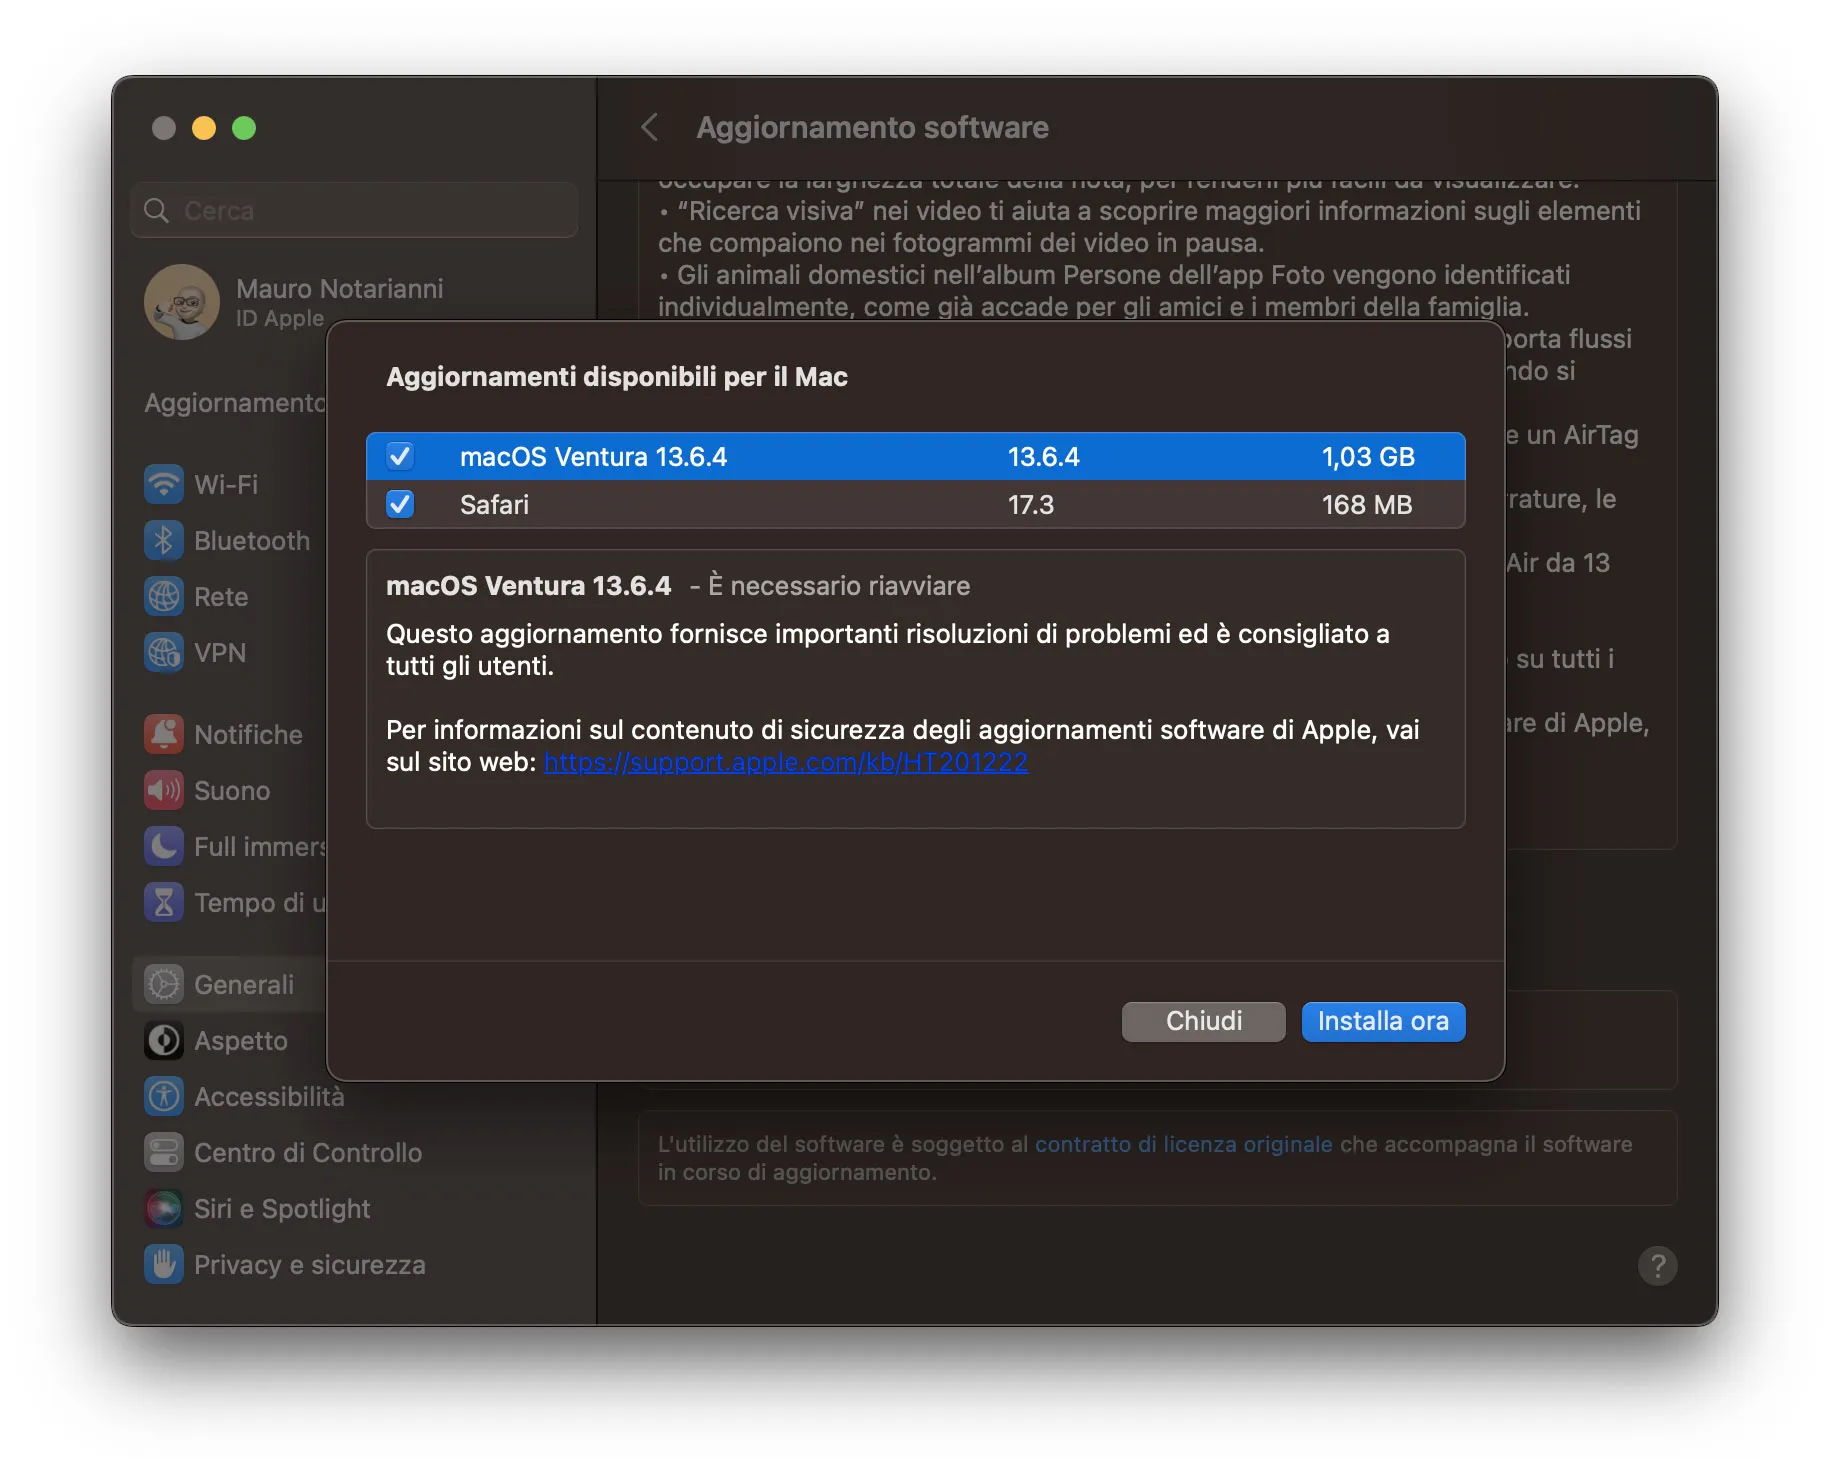Viewport: 1830px width, 1474px height.
Task: Click the Aspetto icon in sidebar
Action: [164, 1041]
